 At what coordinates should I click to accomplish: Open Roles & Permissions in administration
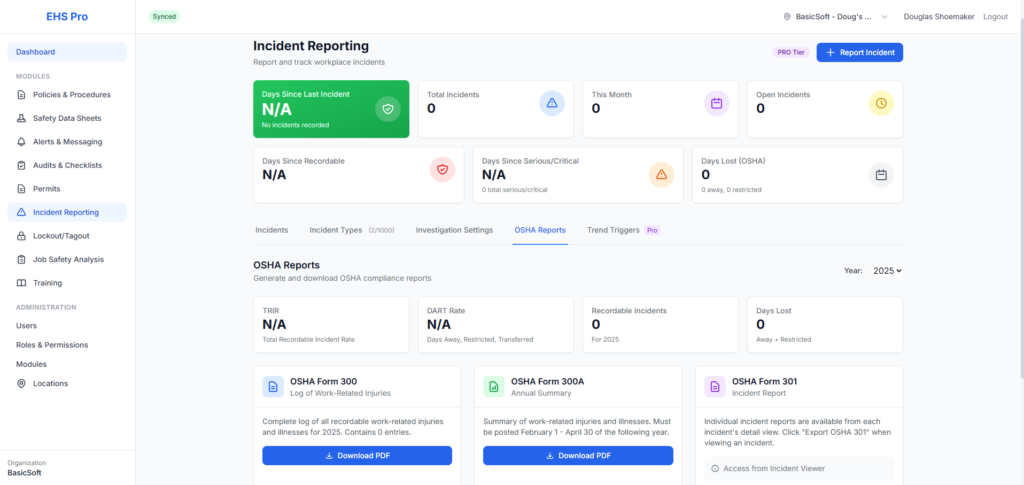pyautogui.click(x=52, y=345)
